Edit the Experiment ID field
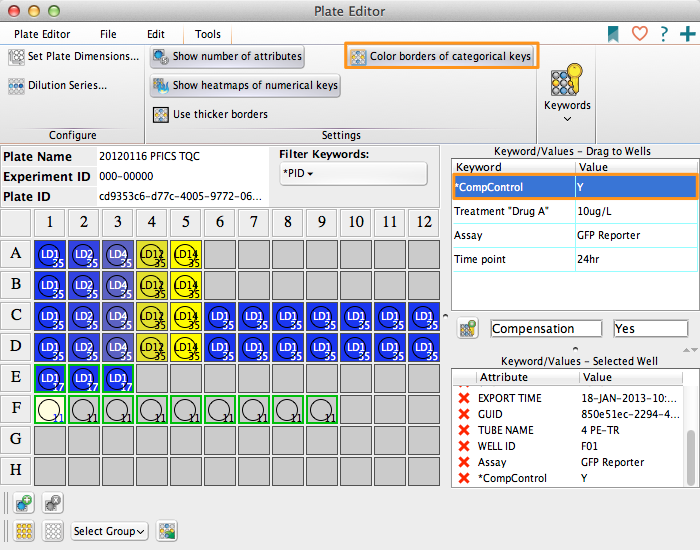Screen dimensions: 700x550 182,176
